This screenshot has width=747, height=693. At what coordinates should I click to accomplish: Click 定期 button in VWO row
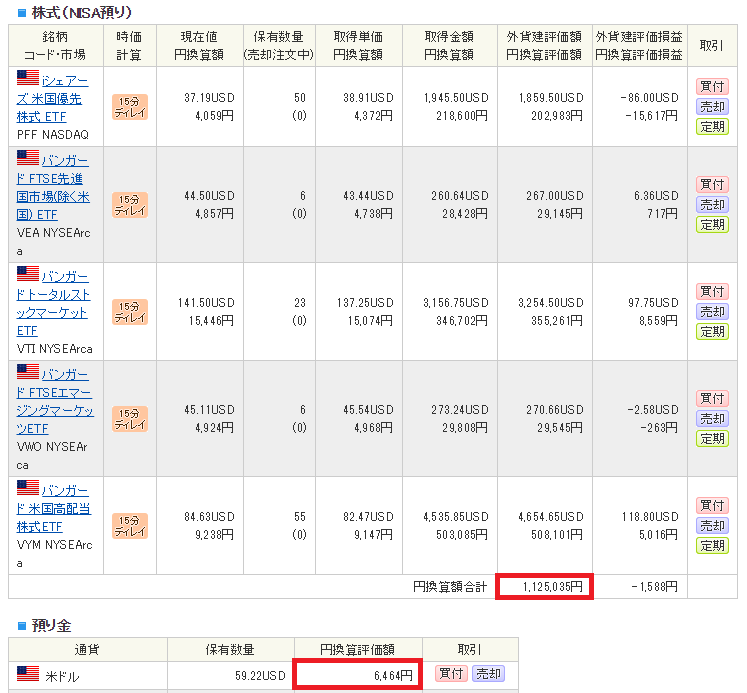(712, 438)
